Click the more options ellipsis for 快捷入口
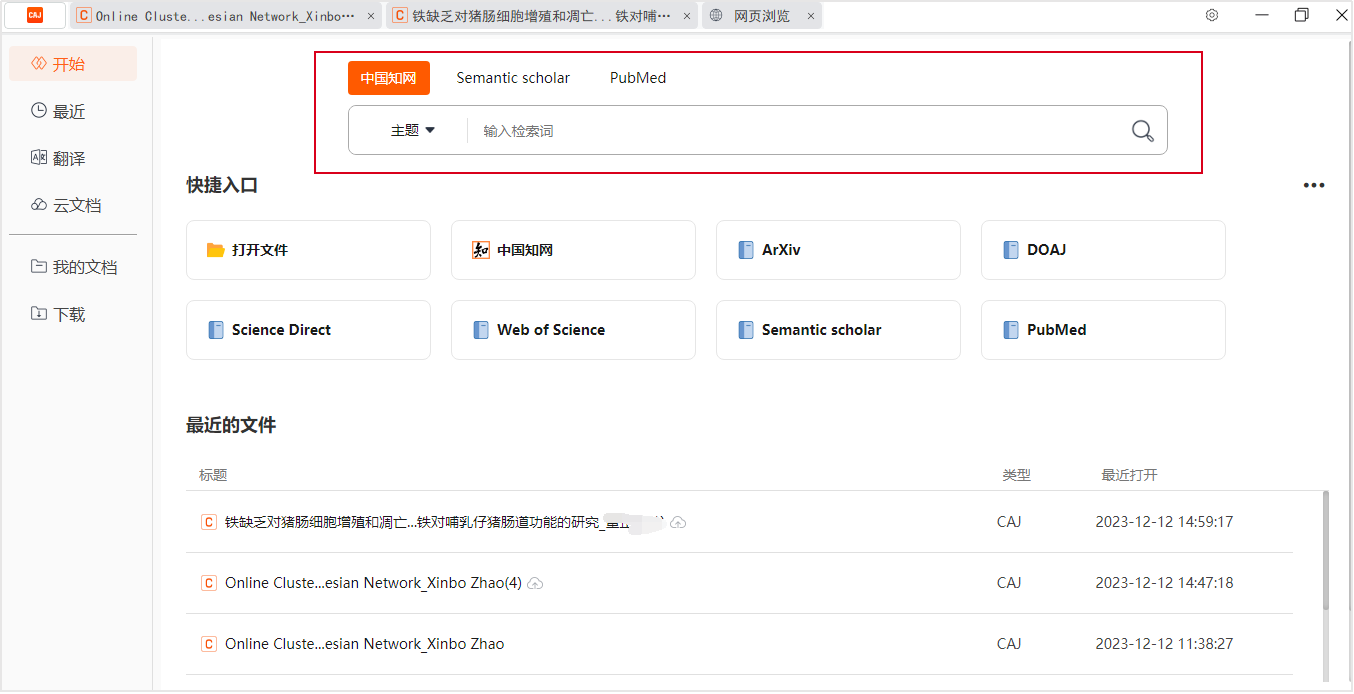Screen dimensions: 1354x694 point(1314,185)
